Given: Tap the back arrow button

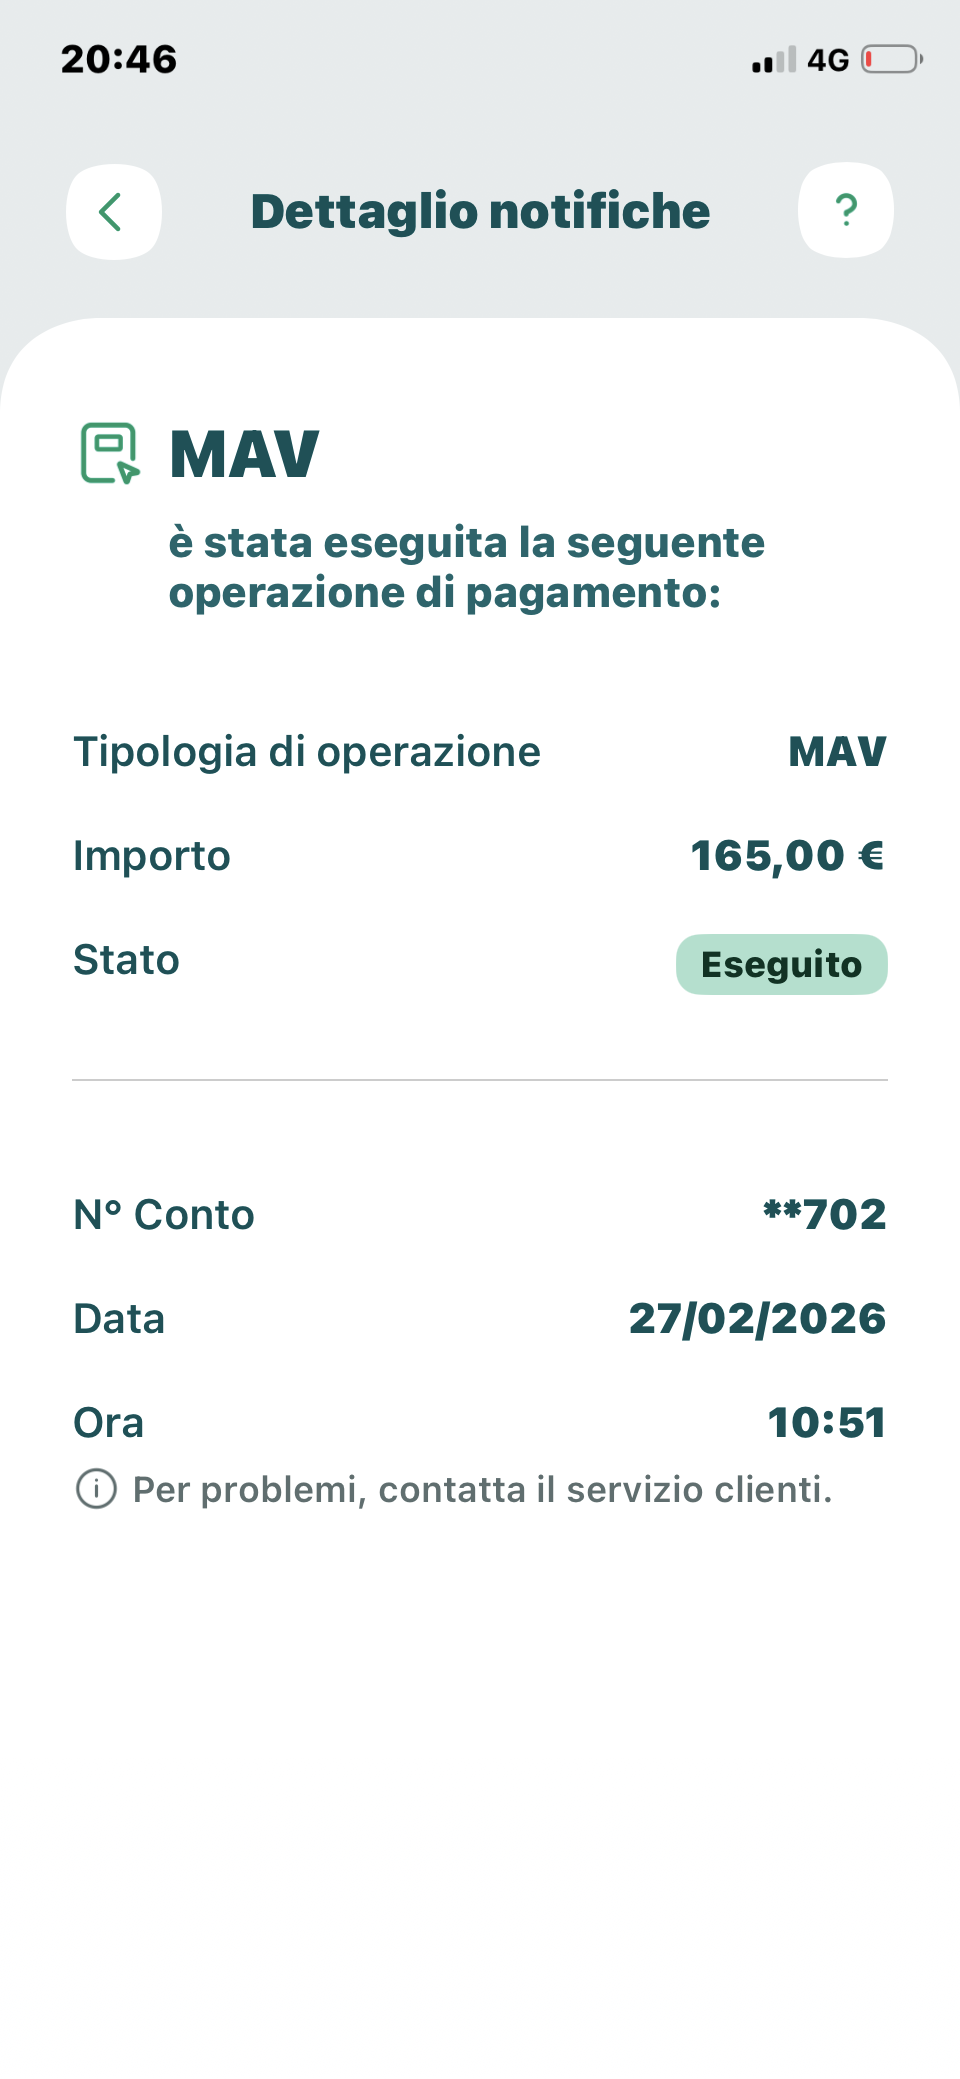Looking at the screenshot, I should click(113, 211).
